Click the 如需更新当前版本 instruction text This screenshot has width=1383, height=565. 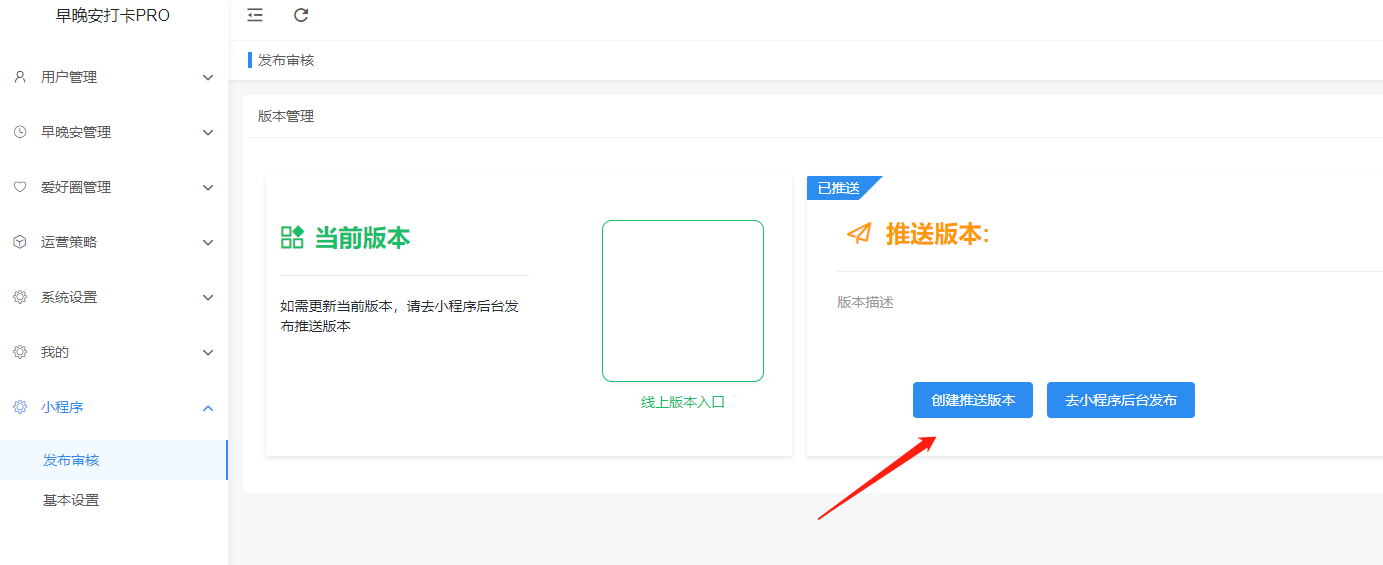[400, 316]
